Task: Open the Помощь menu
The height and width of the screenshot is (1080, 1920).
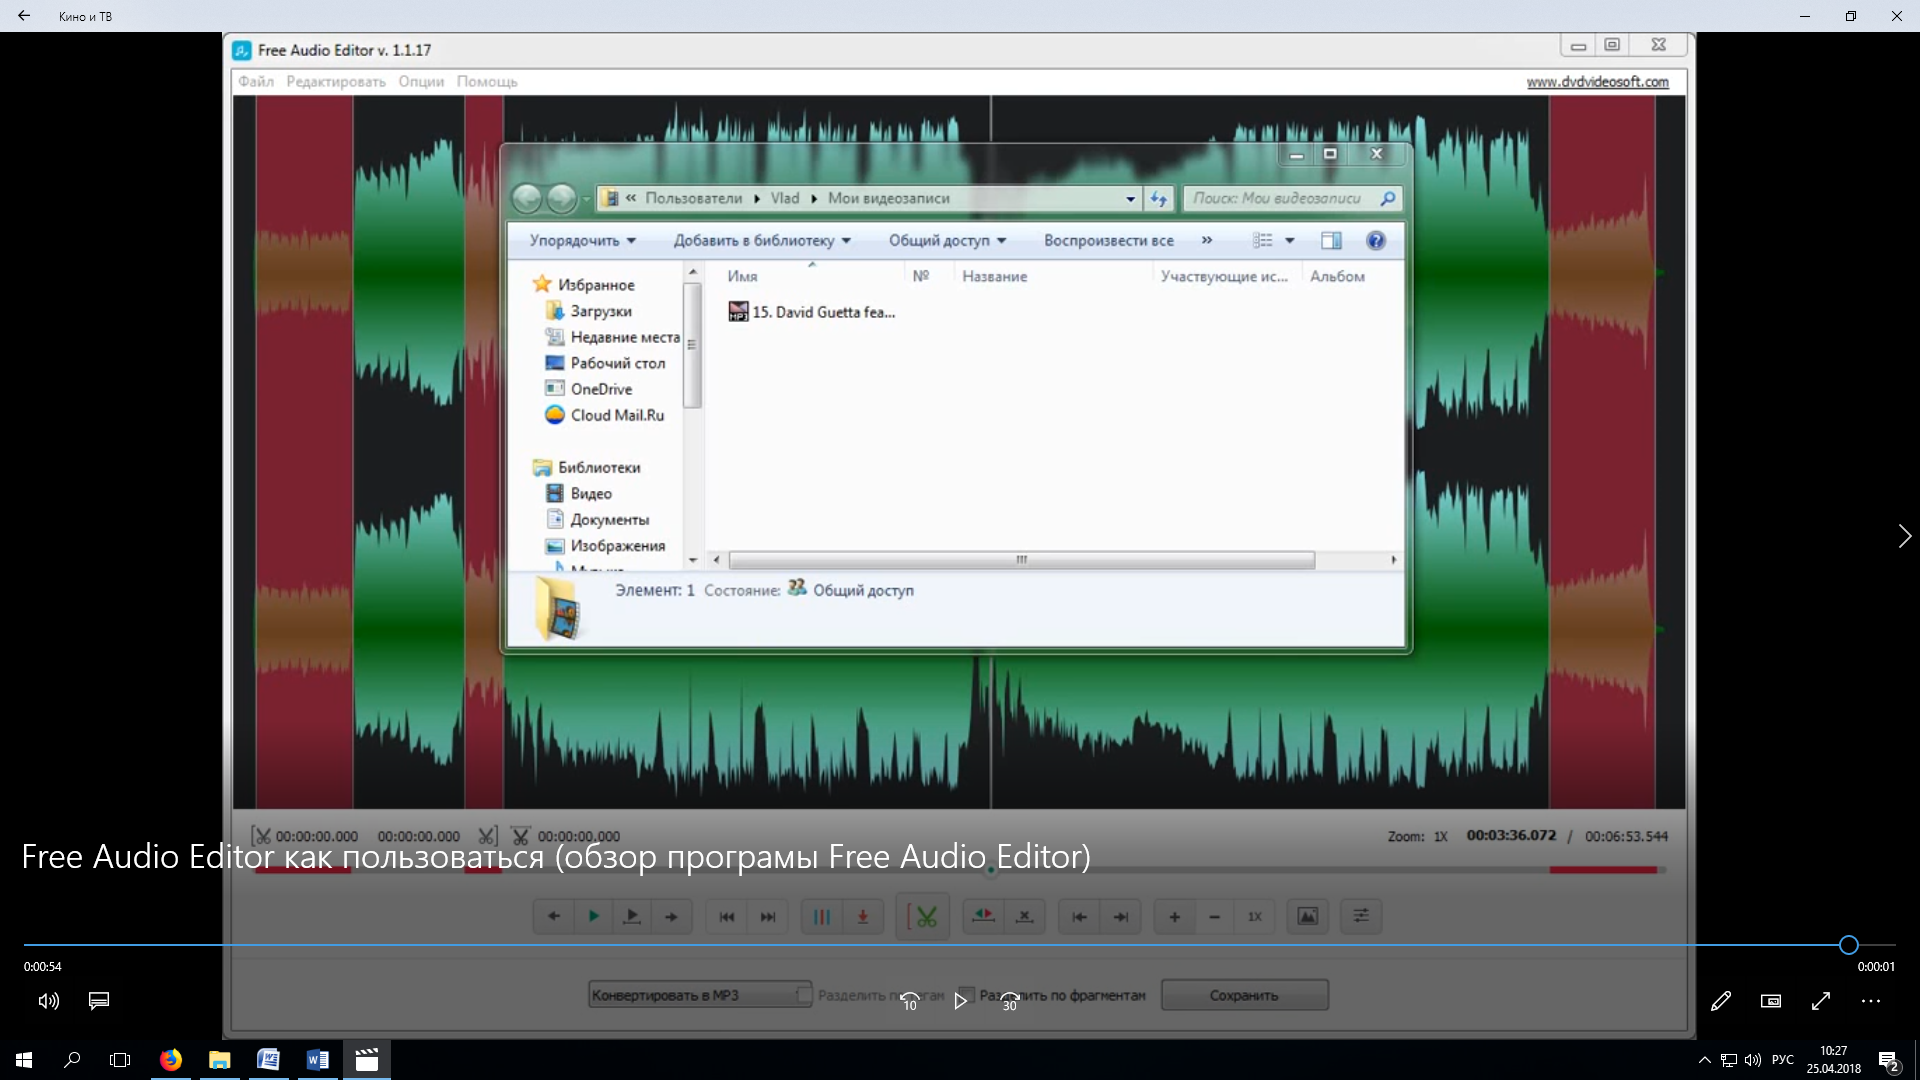Action: pos(487,82)
